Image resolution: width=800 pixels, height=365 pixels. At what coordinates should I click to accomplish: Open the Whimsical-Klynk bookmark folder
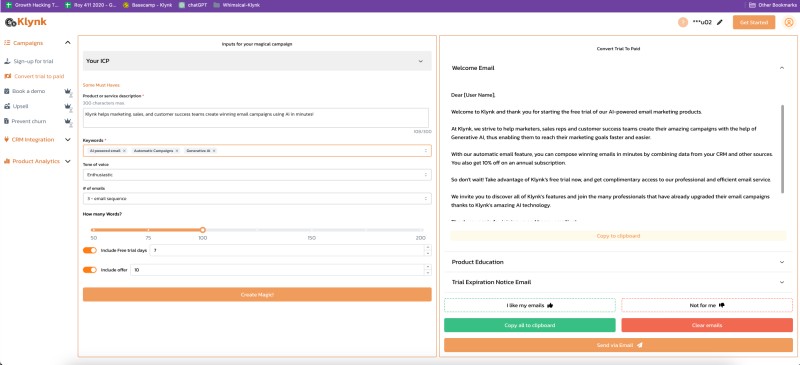click(236, 5)
